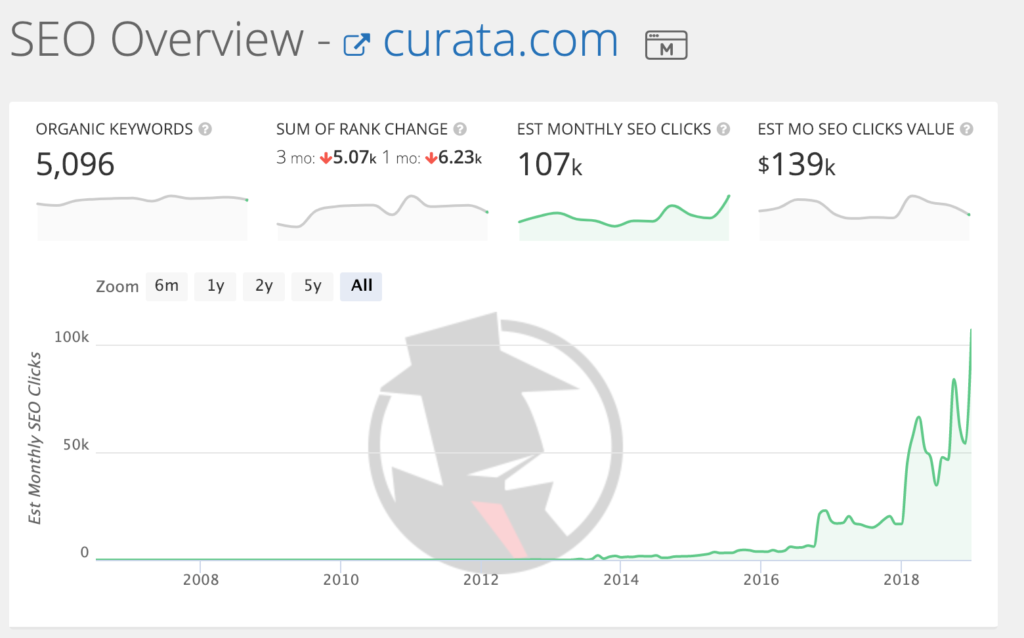This screenshot has height=638, width=1024.
Task: Click the browser window M icon
Action: (x=666, y=45)
